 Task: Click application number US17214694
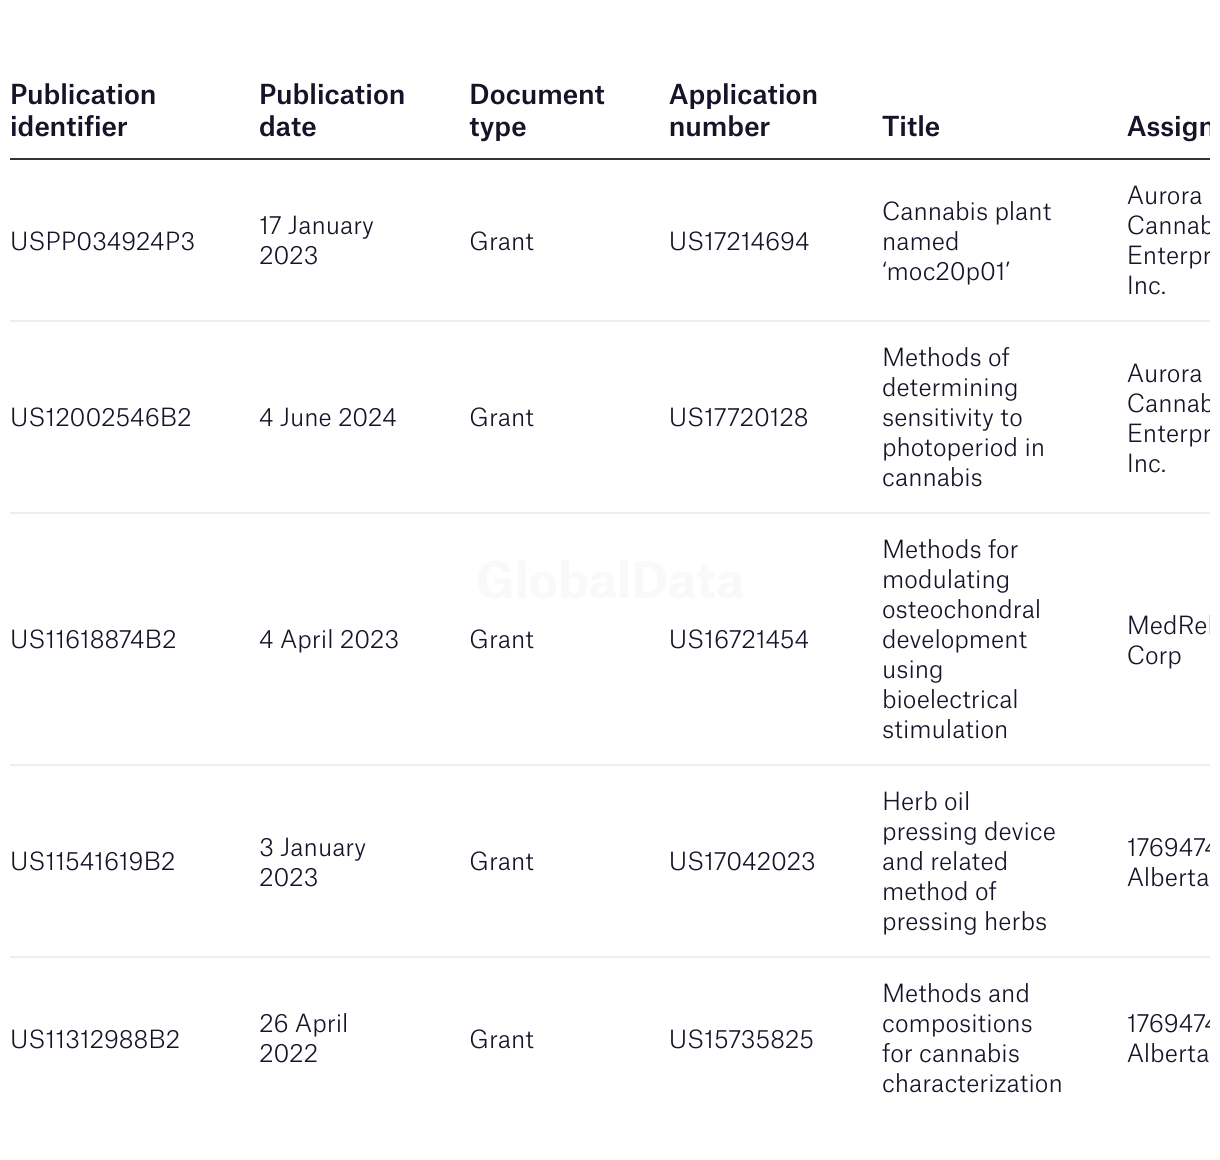(739, 242)
